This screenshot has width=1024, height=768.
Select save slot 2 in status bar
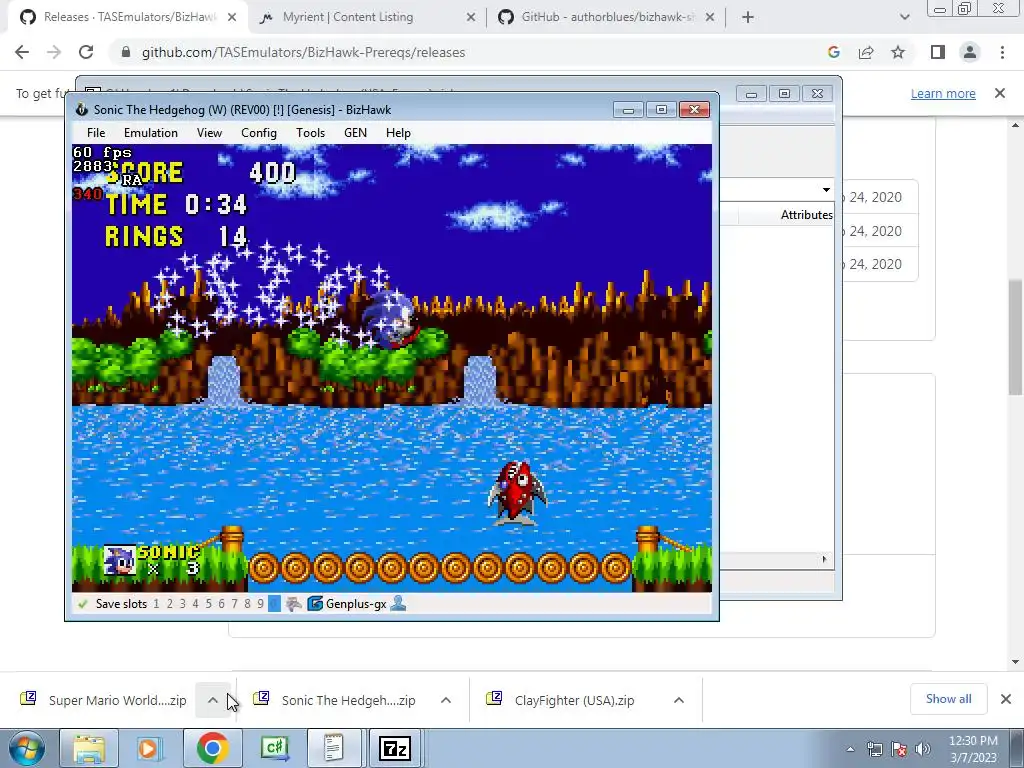[x=170, y=604]
